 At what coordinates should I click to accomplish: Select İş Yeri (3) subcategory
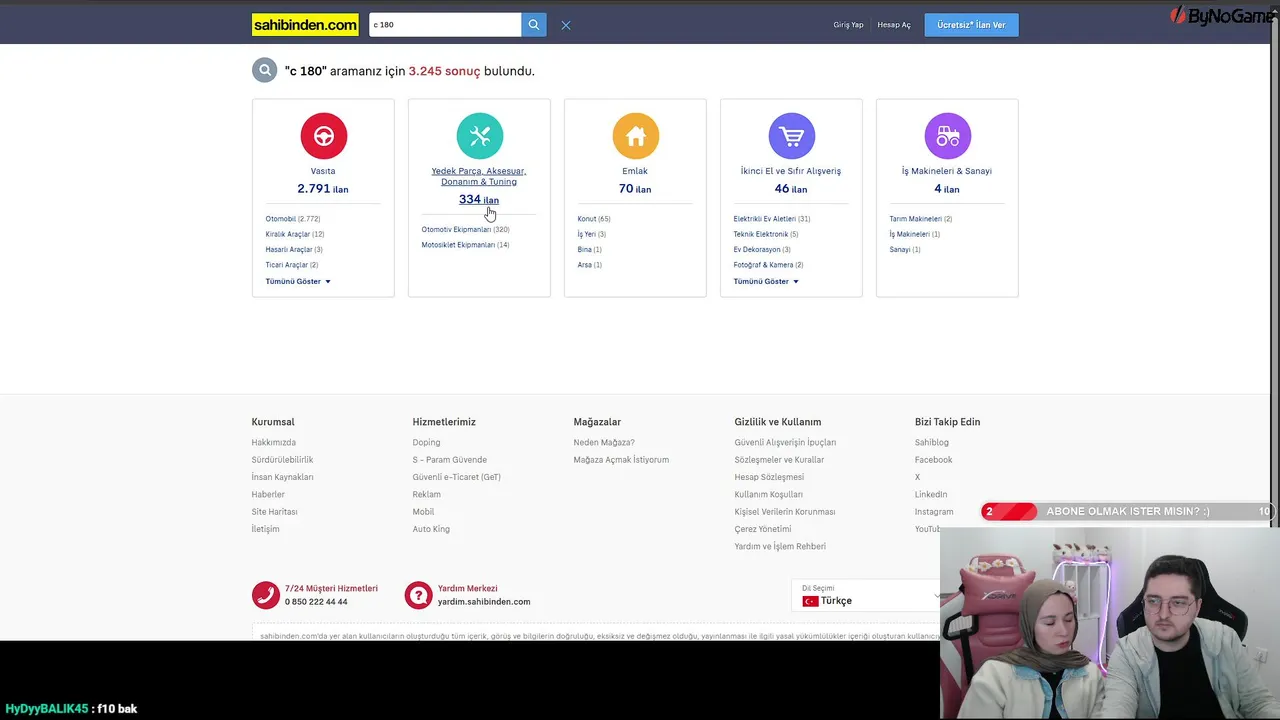[592, 234]
